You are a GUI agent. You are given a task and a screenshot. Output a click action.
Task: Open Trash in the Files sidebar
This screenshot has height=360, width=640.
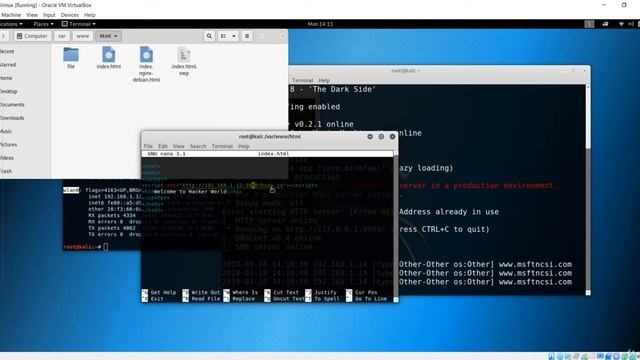tap(6, 171)
